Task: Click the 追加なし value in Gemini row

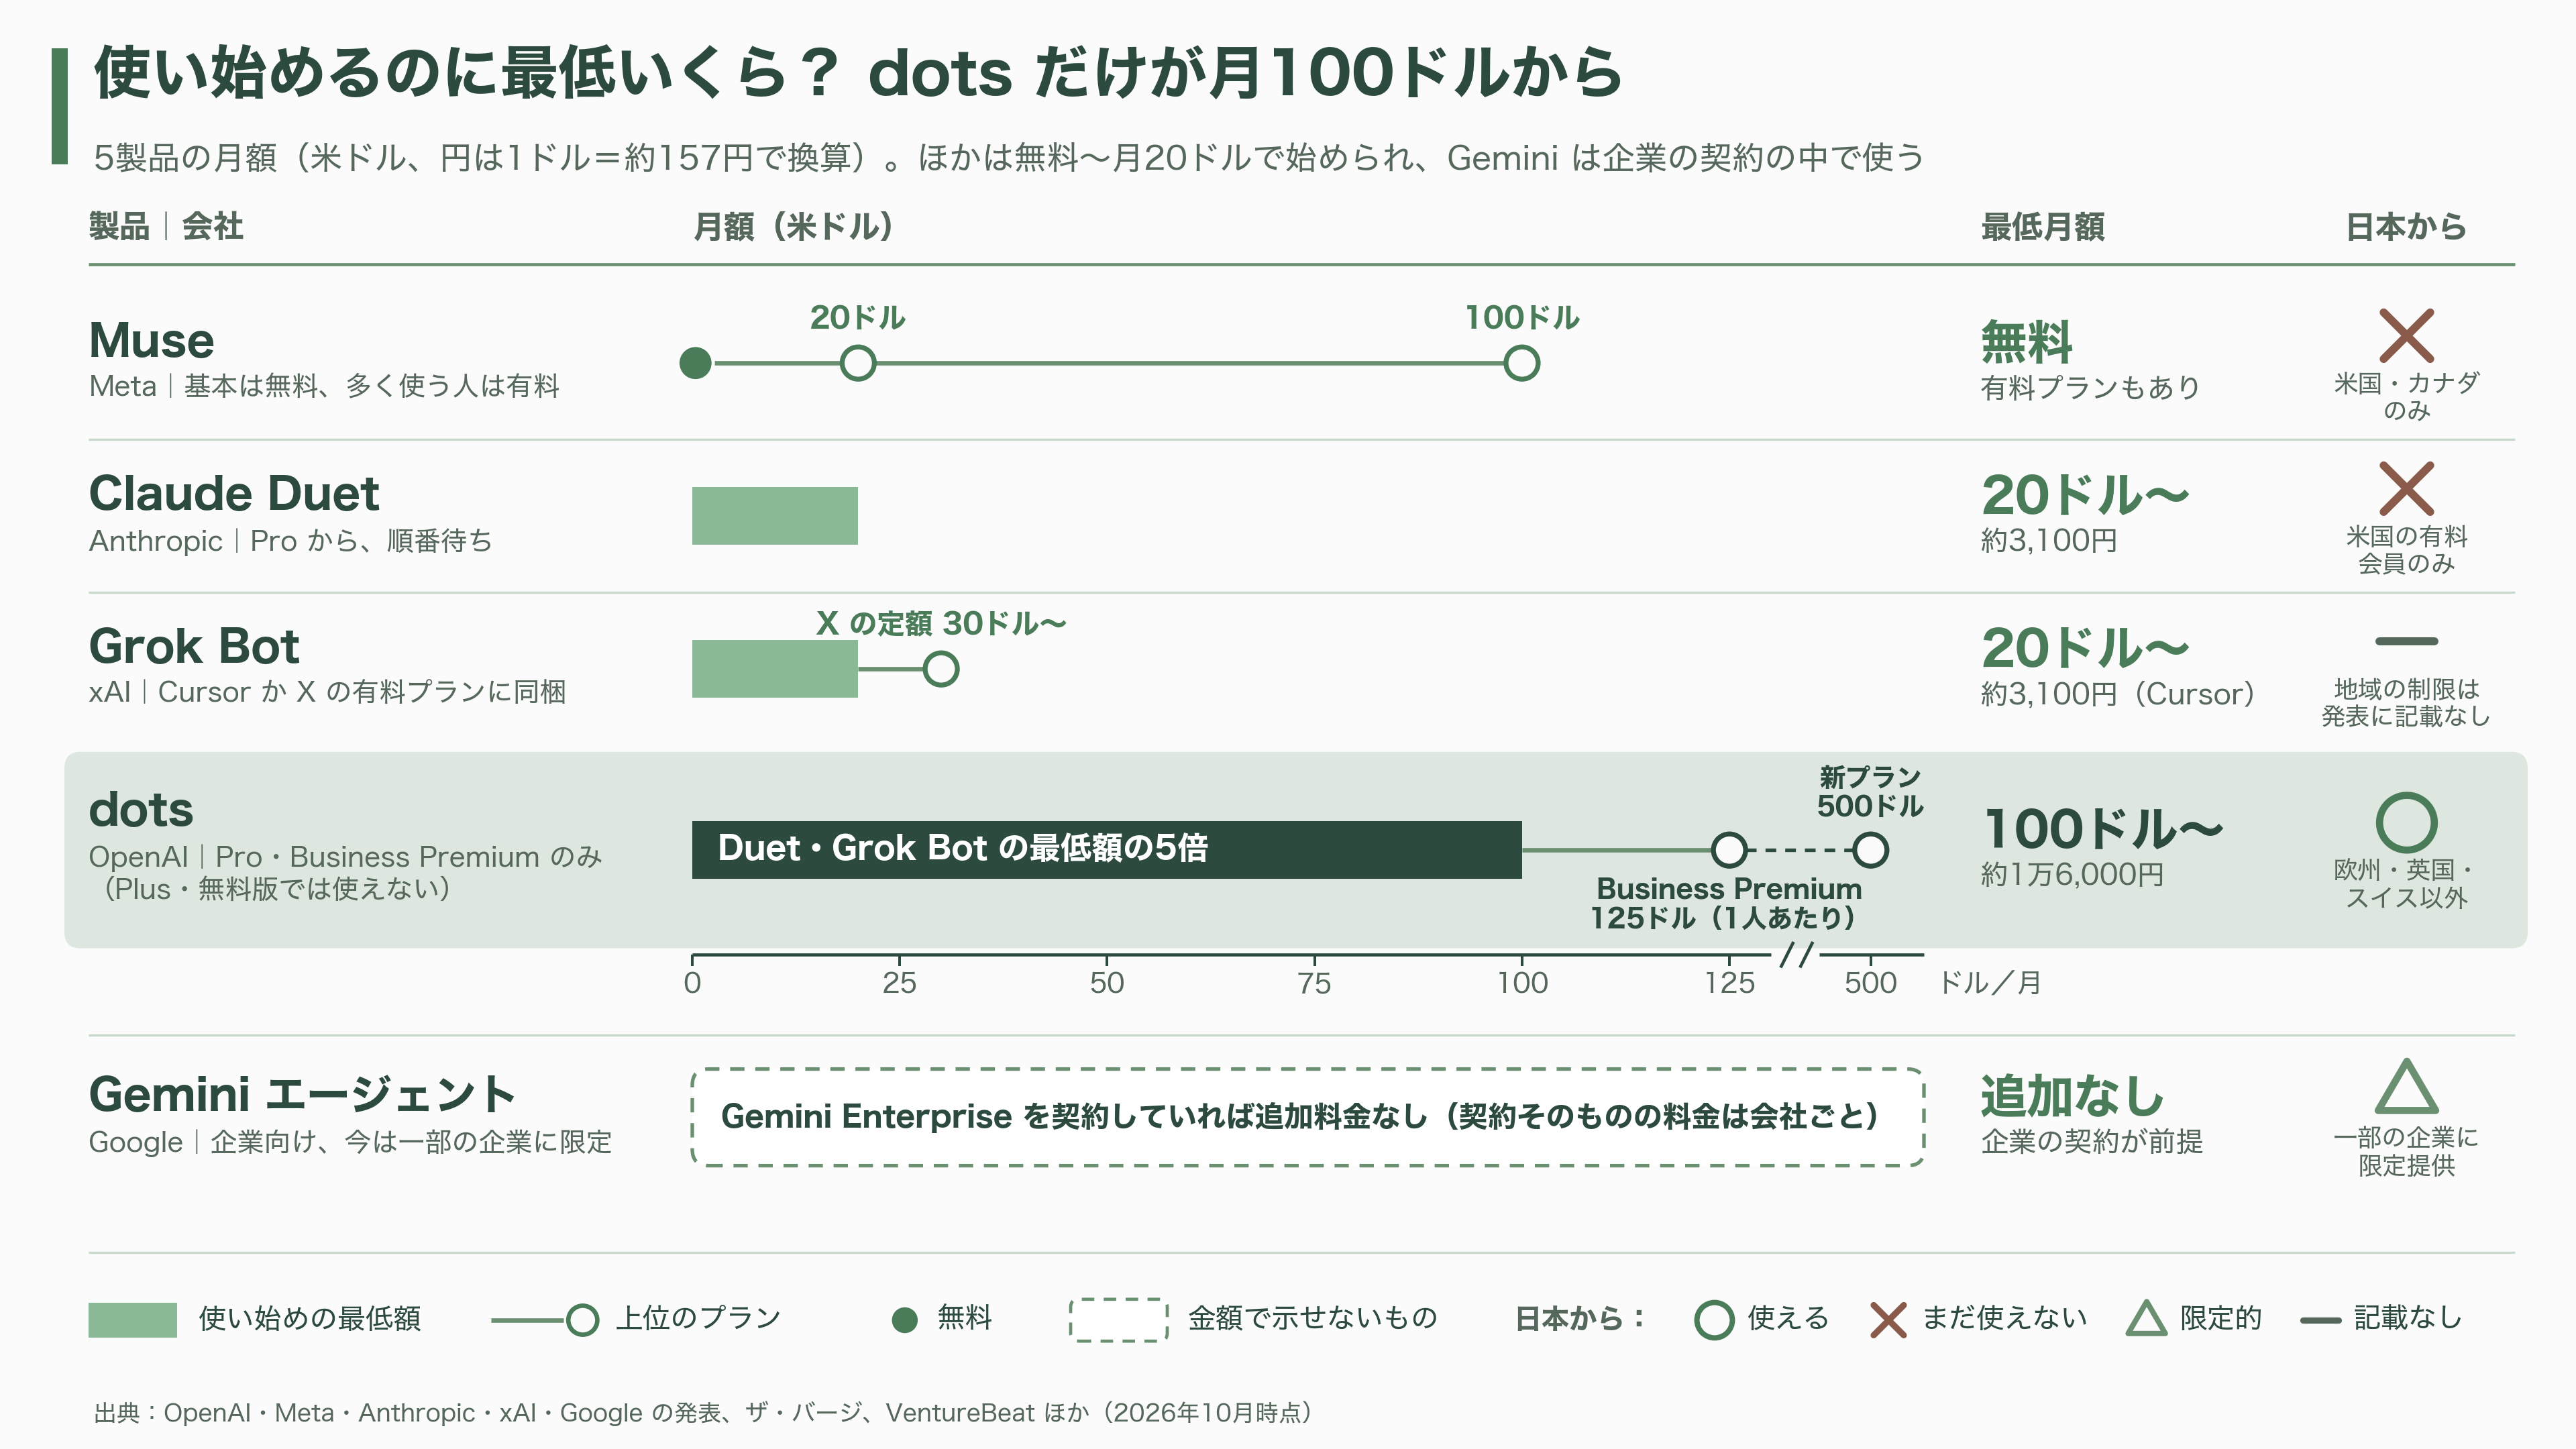Action: [x=2073, y=1095]
